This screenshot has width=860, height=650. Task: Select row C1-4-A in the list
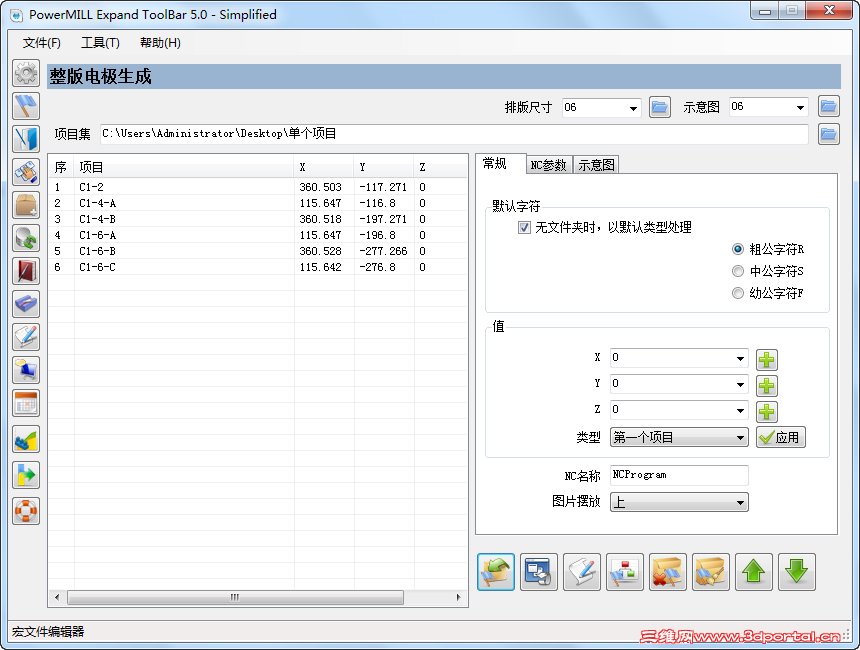[x=258, y=203]
